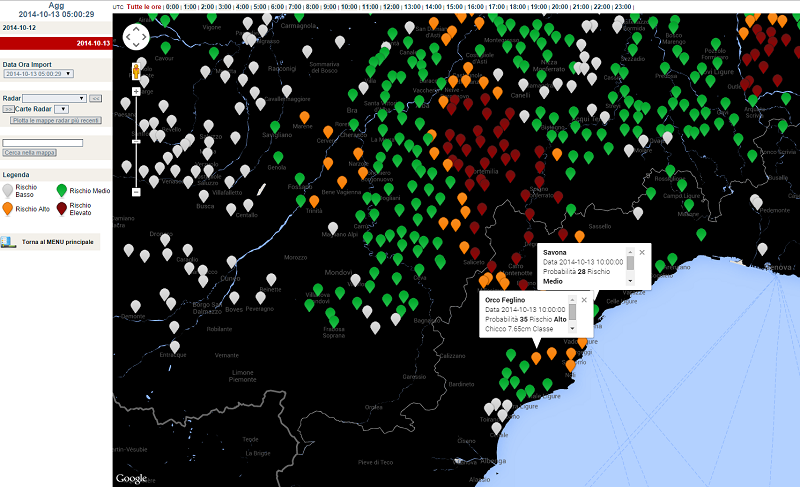Open the Carte Radar dropdown
The height and width of the screenshot is (487, 800).
(61, 109)
